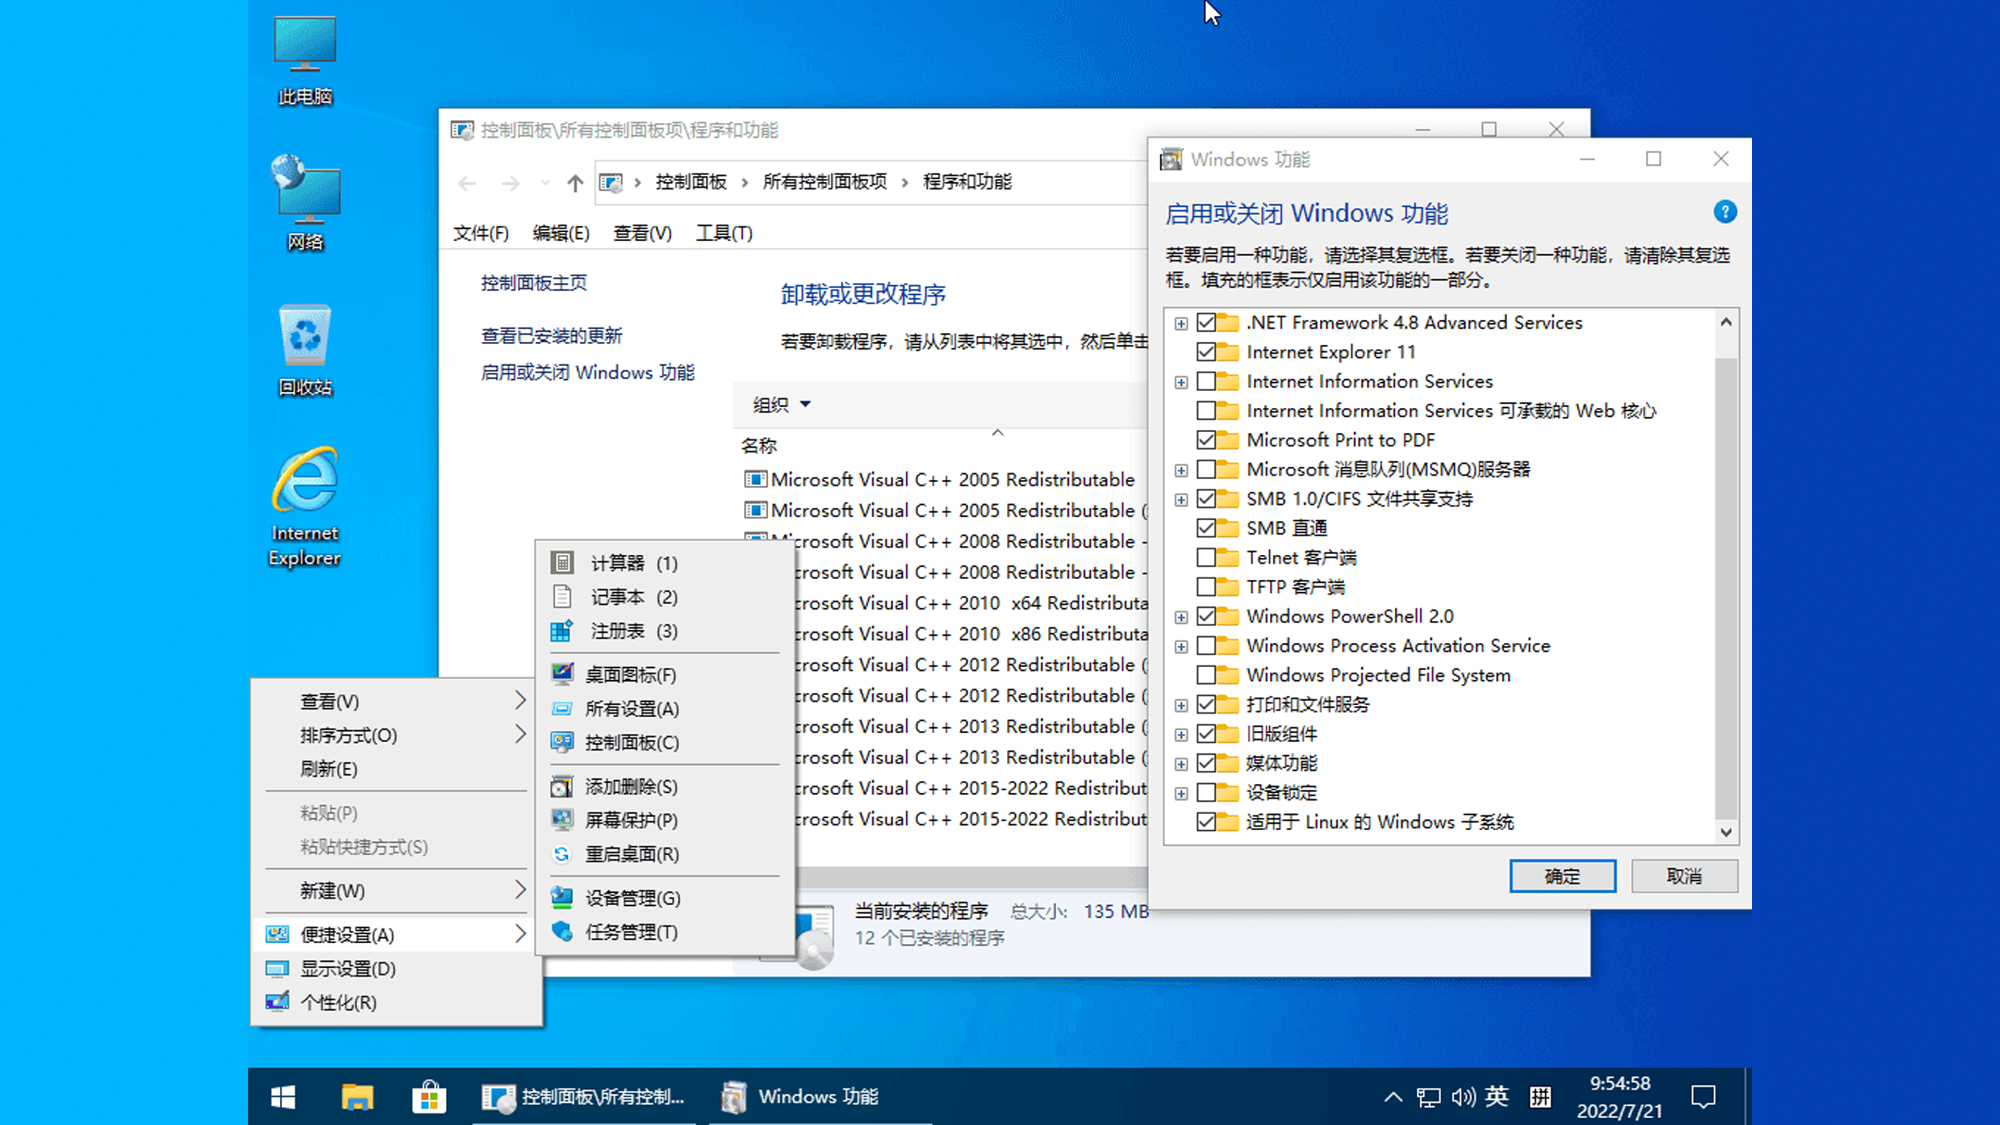The image size is (2000, 1125).
Task: Click 确定 in the Windows Features dialog
Action: [1562, 875]
